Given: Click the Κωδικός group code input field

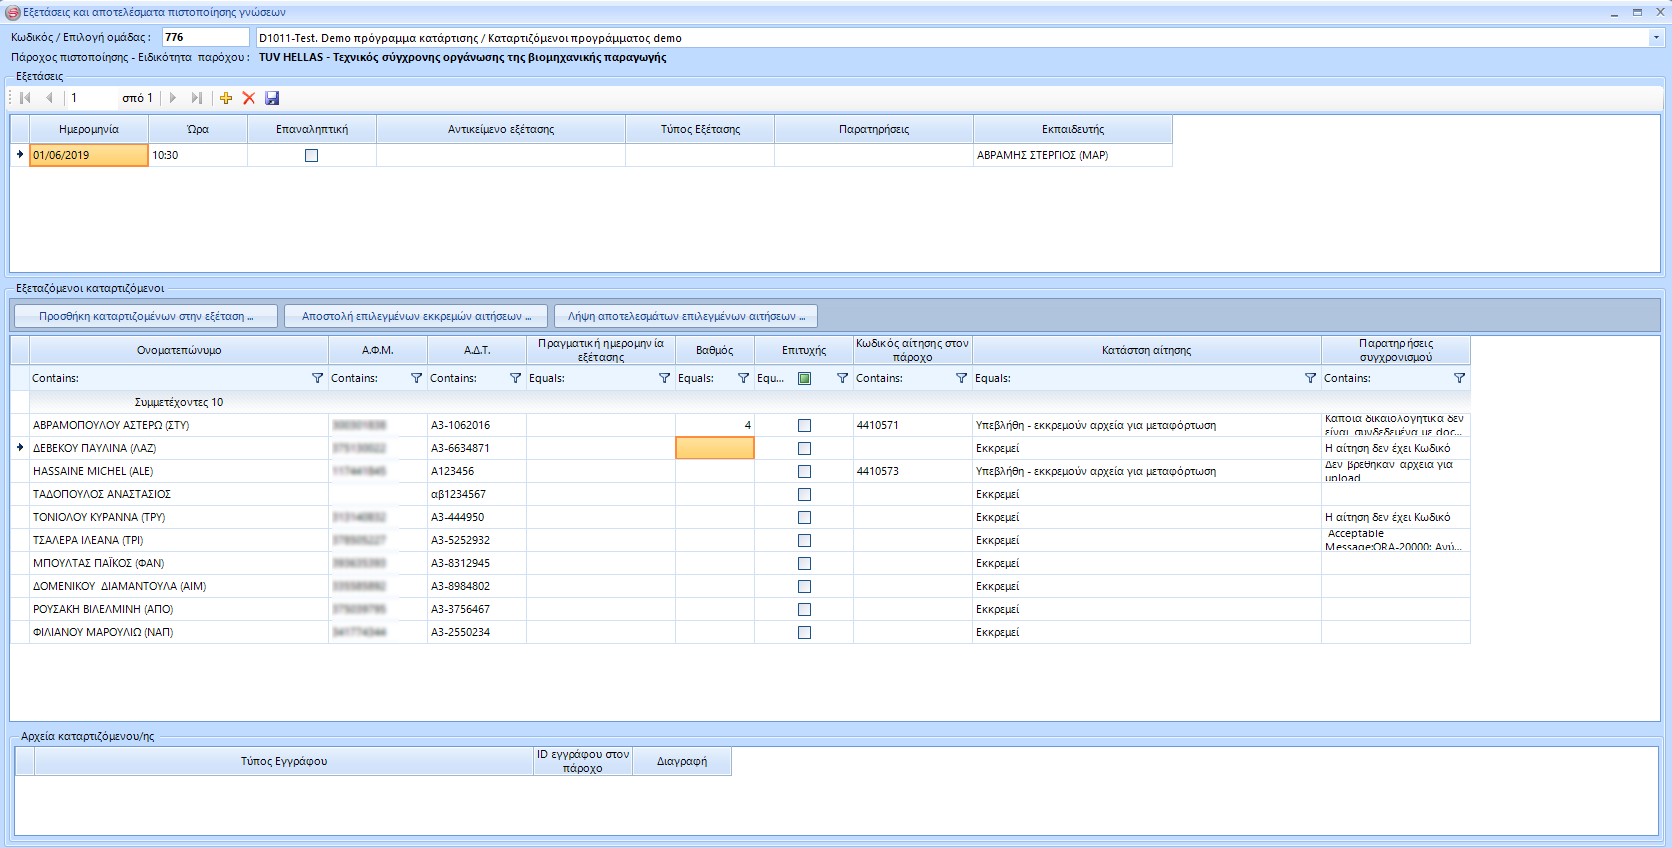Looking at the screenshot, I should pos(205,37).
